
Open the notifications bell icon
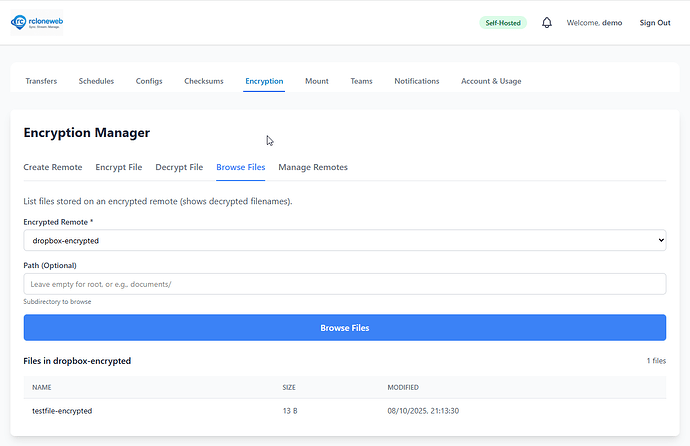pos(547,23)
